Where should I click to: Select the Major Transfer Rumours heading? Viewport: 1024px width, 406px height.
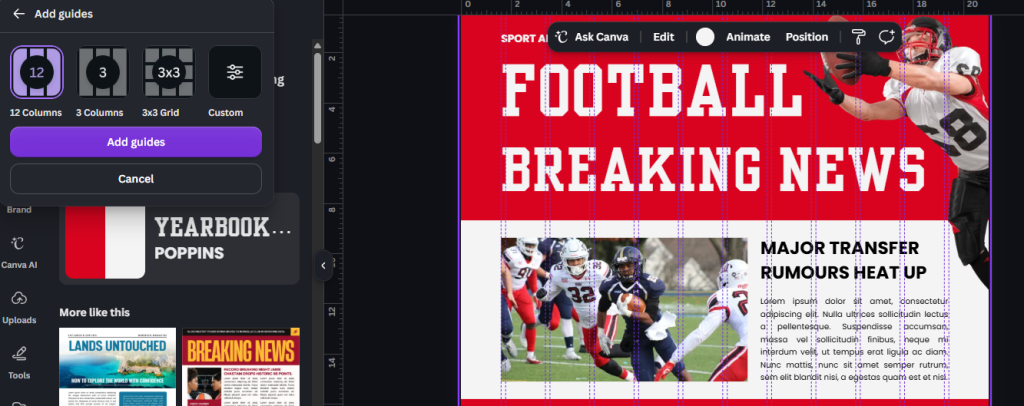[843, 260]
